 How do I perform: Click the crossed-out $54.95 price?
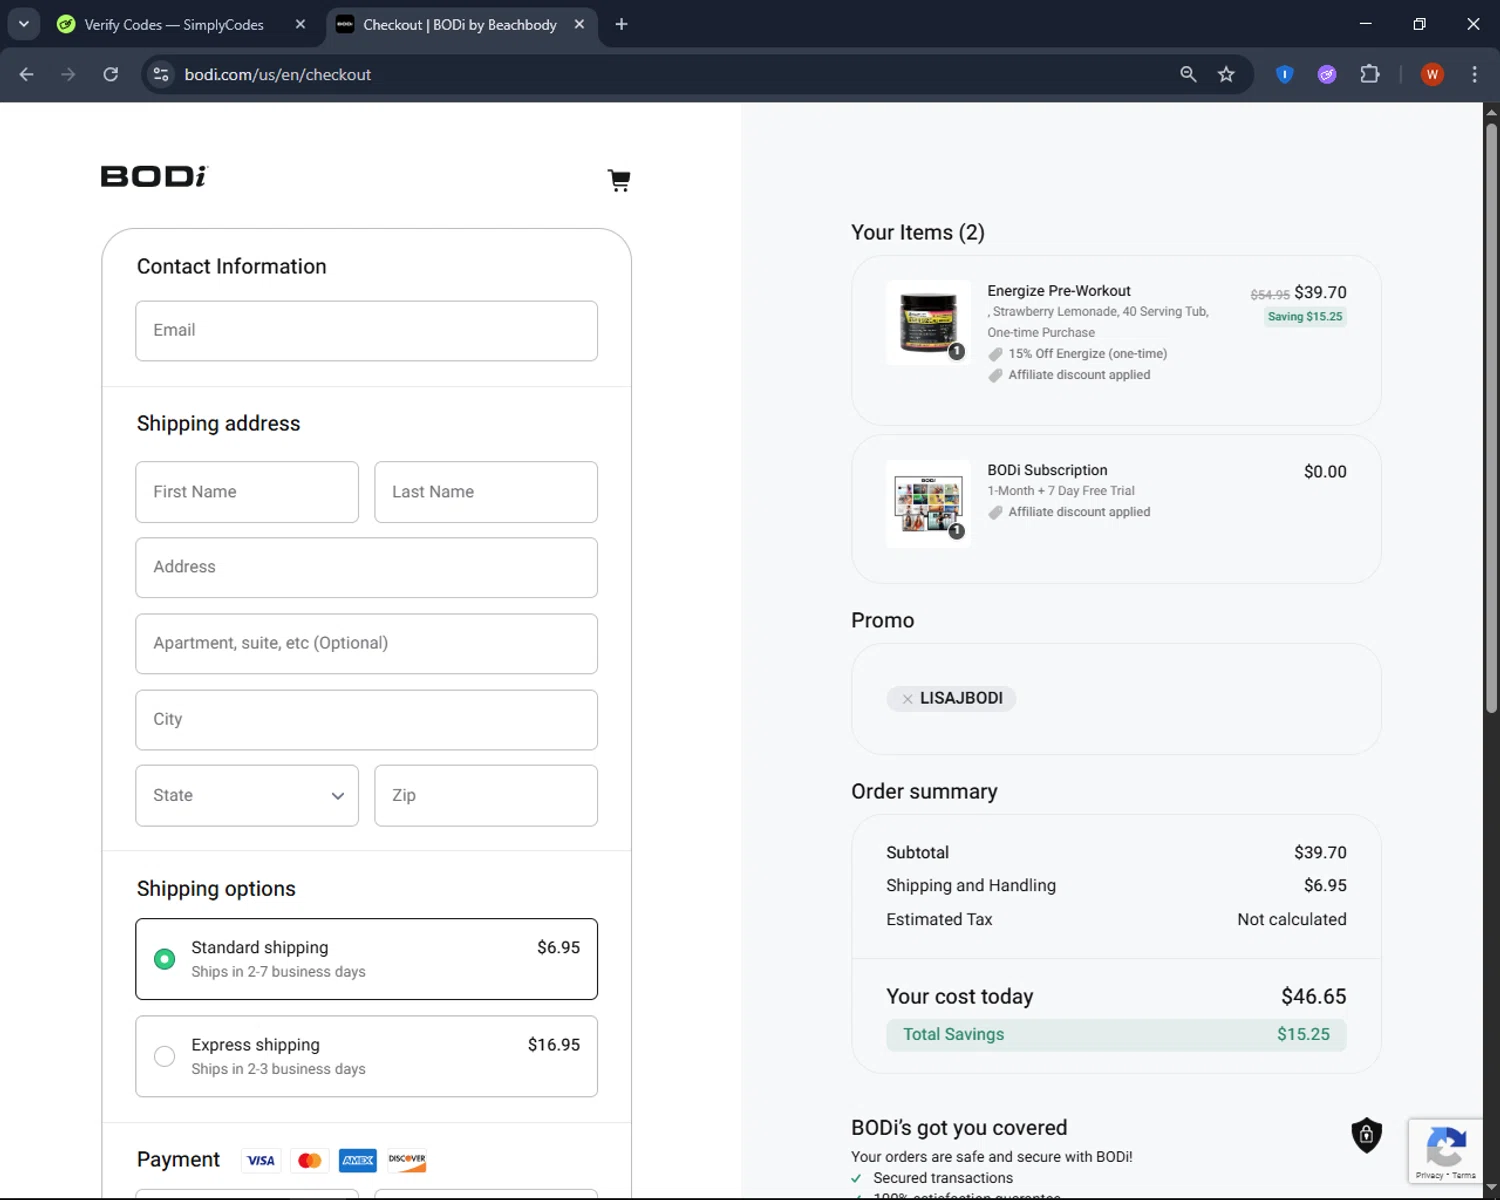[x=1270, y=295]
